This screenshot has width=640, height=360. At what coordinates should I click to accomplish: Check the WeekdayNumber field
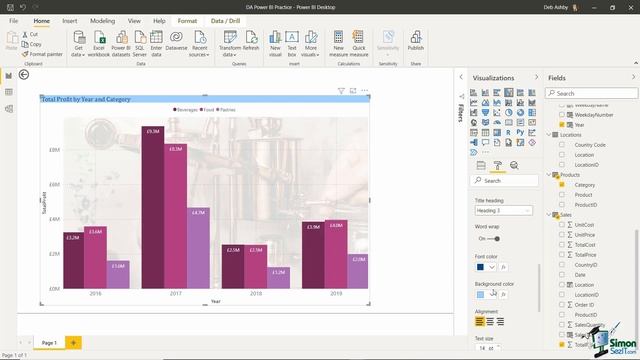click(x=562, y=115)
